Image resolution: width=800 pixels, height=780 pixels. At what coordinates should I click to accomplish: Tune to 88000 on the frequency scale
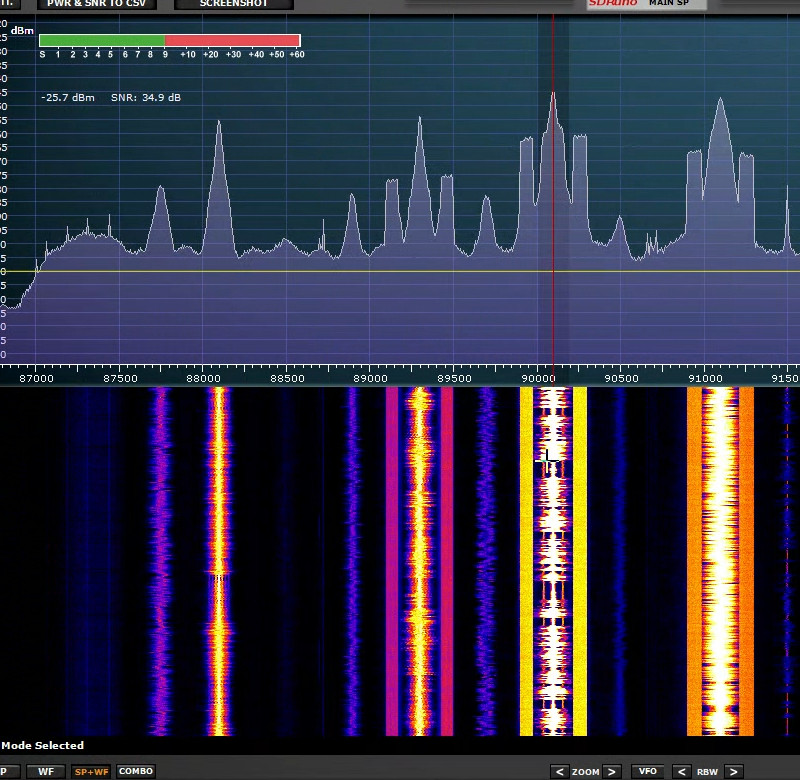[203, 379]
